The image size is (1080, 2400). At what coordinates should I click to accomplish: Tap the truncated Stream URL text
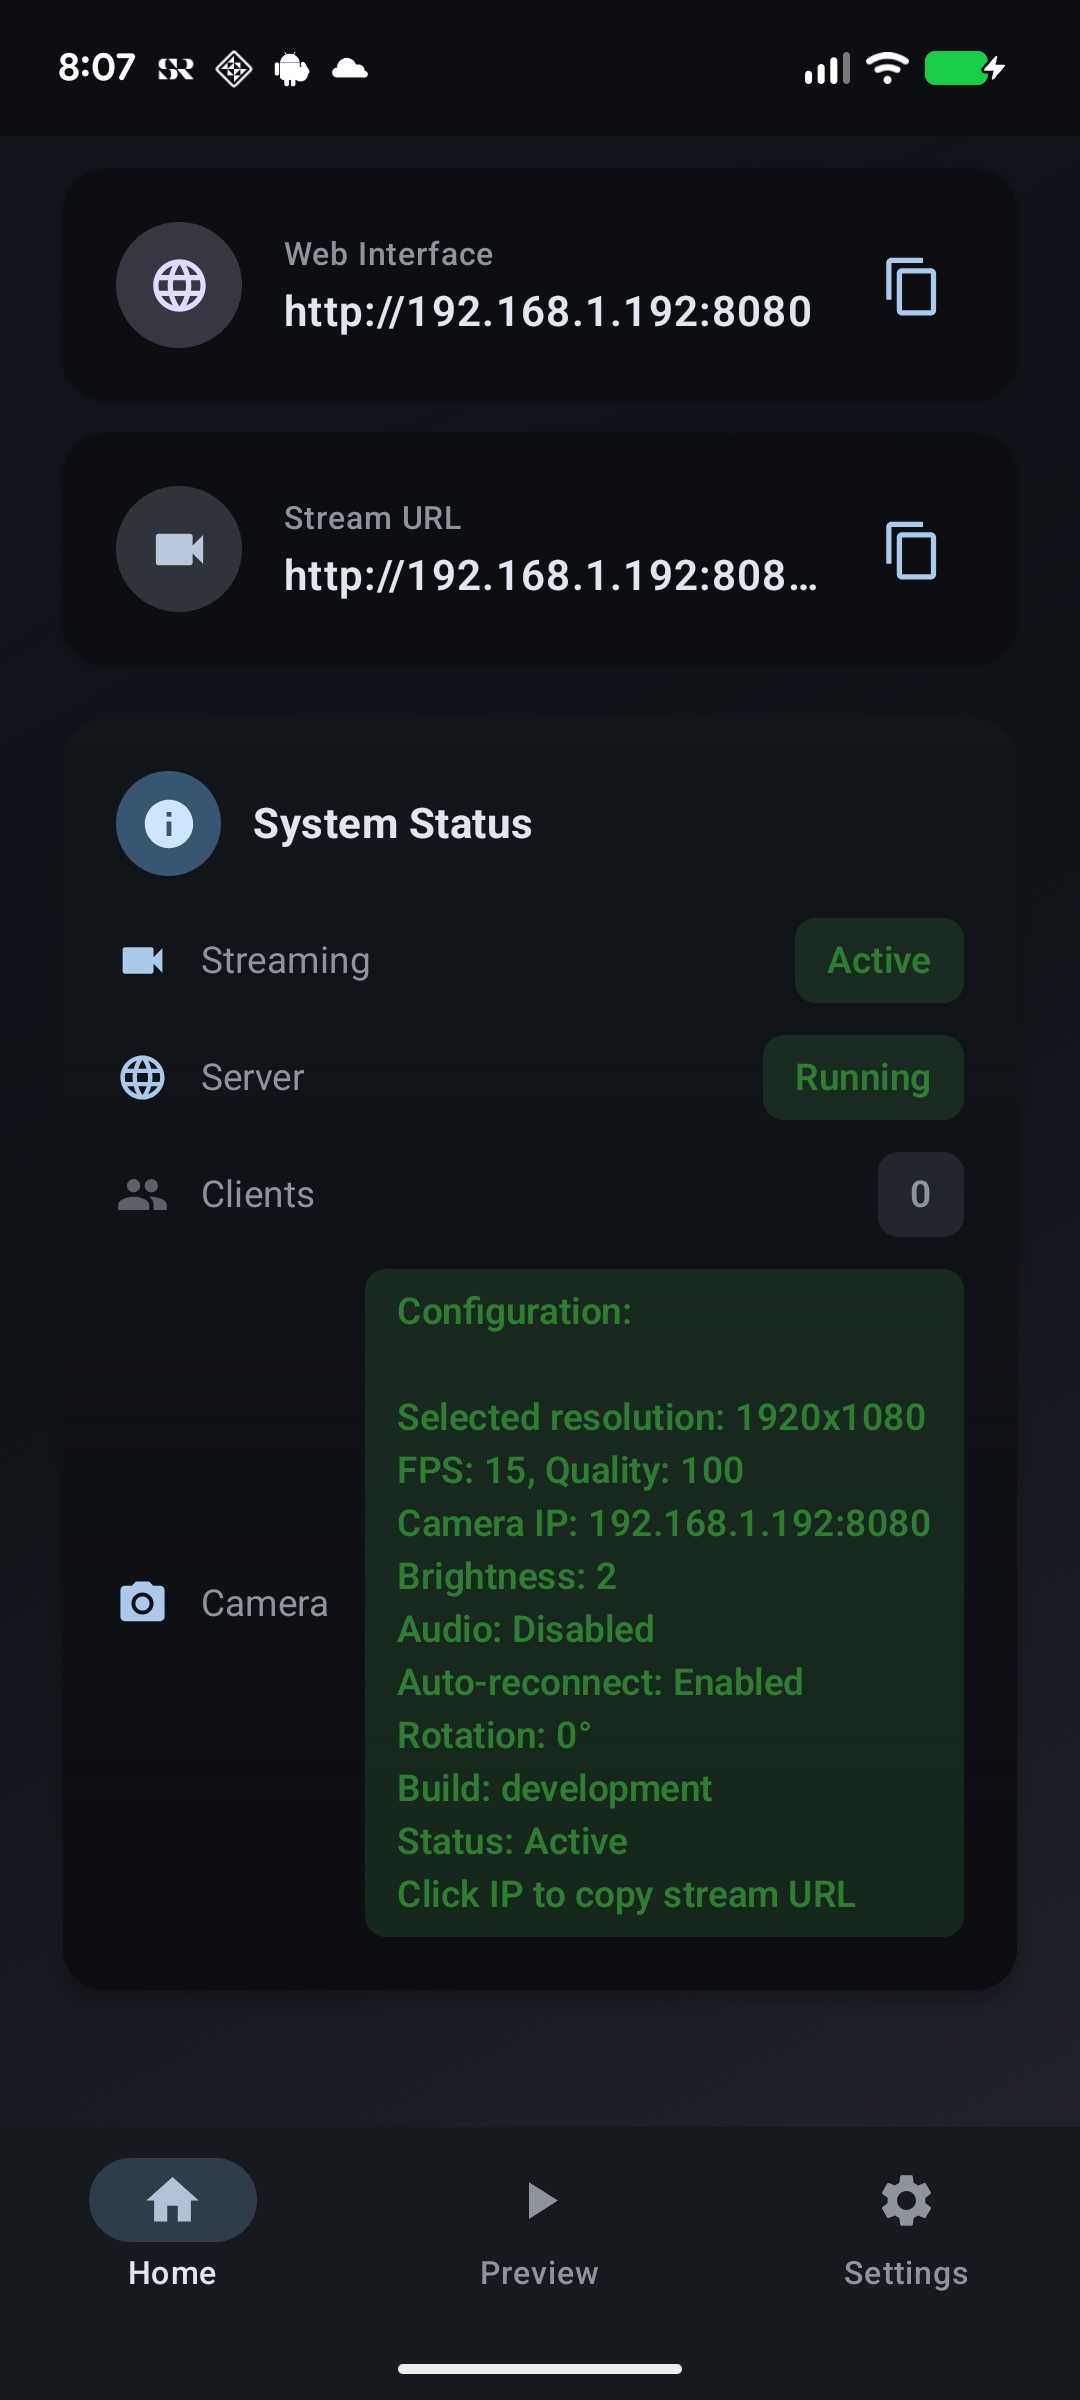(x=550, y=575)
